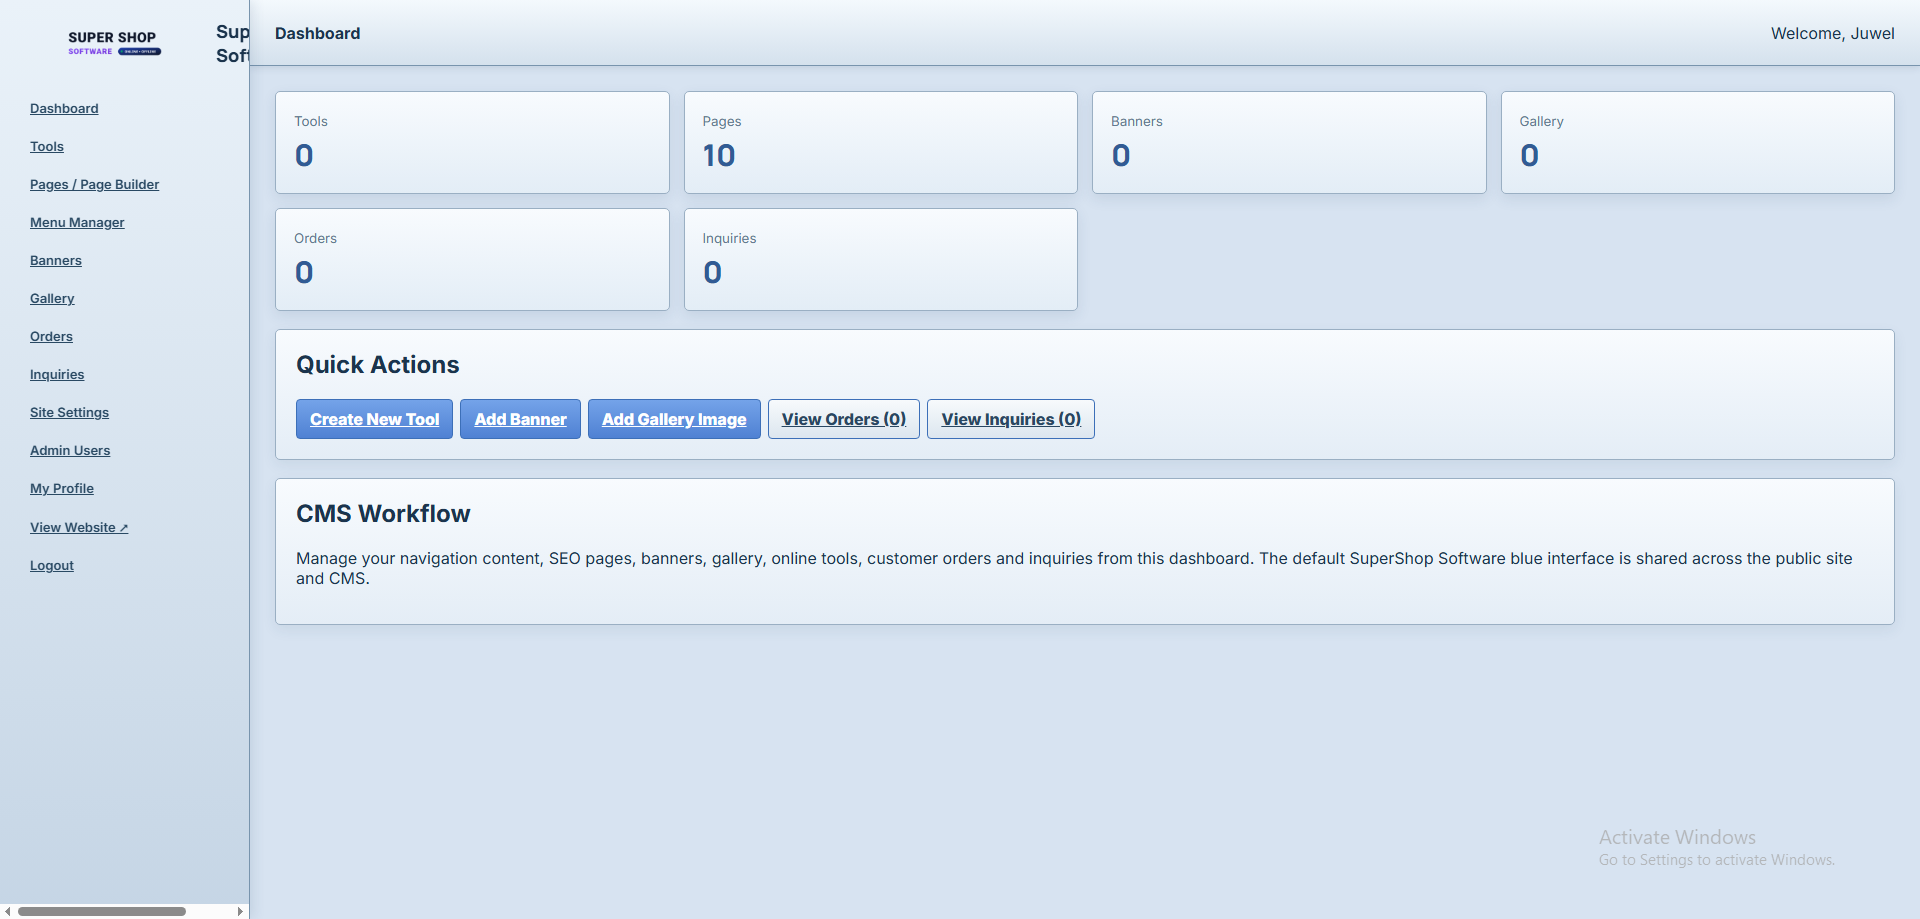Click the Super Shop Software logo
Image resolution: width=1920 pixels, height=919 pixels.
pos(114,43)
